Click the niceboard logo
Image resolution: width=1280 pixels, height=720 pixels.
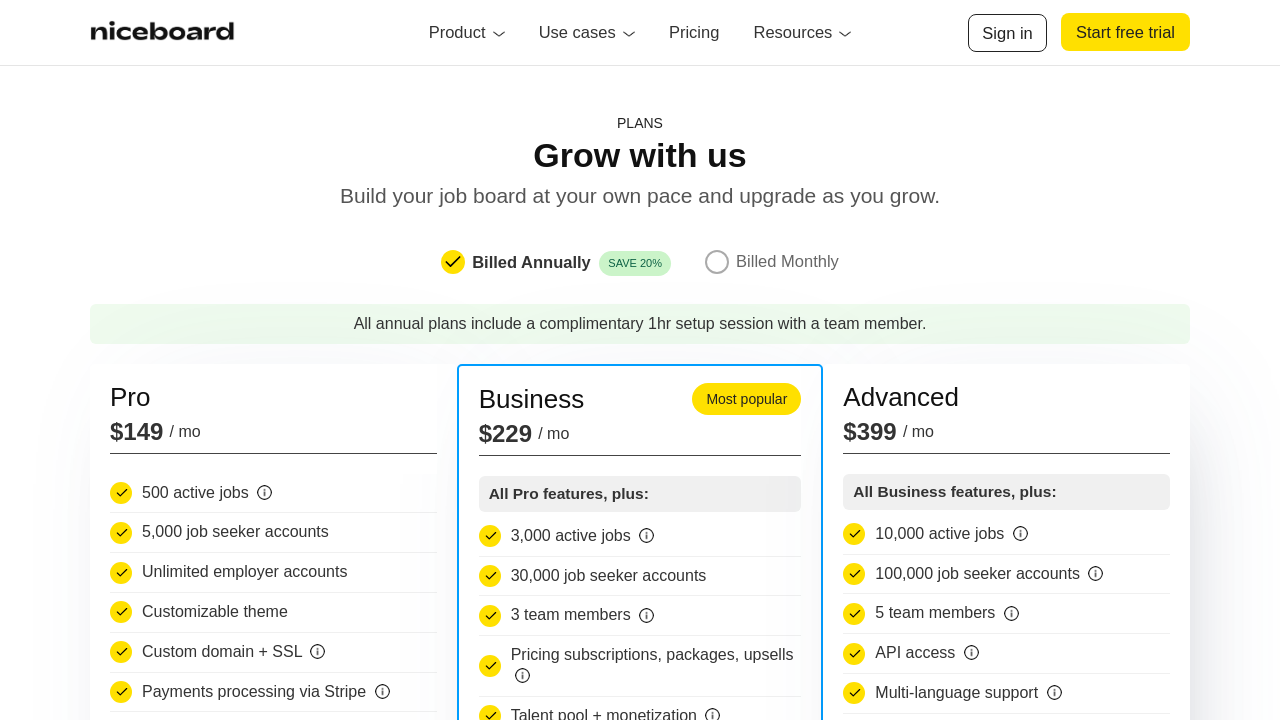point(162,32)
